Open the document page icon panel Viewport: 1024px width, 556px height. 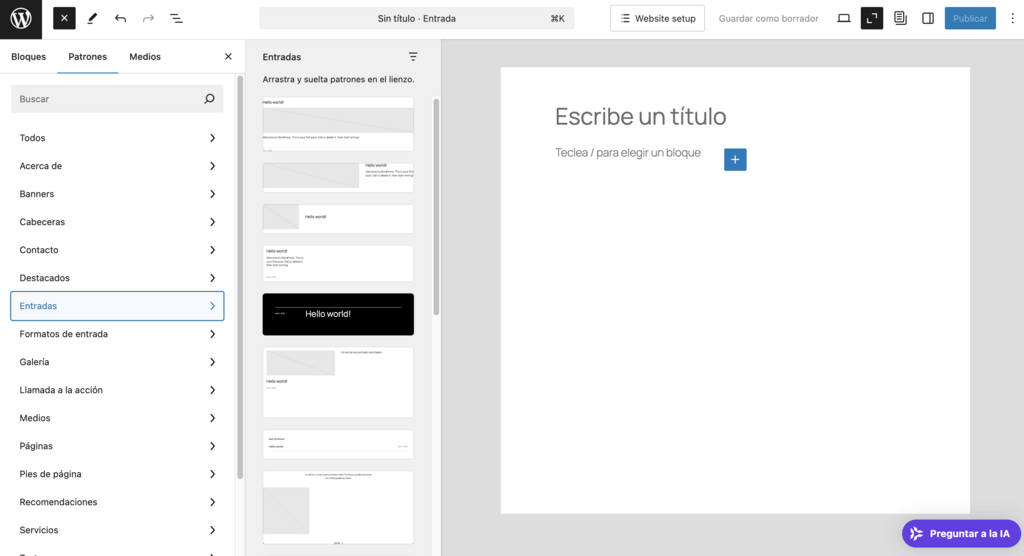900,18
